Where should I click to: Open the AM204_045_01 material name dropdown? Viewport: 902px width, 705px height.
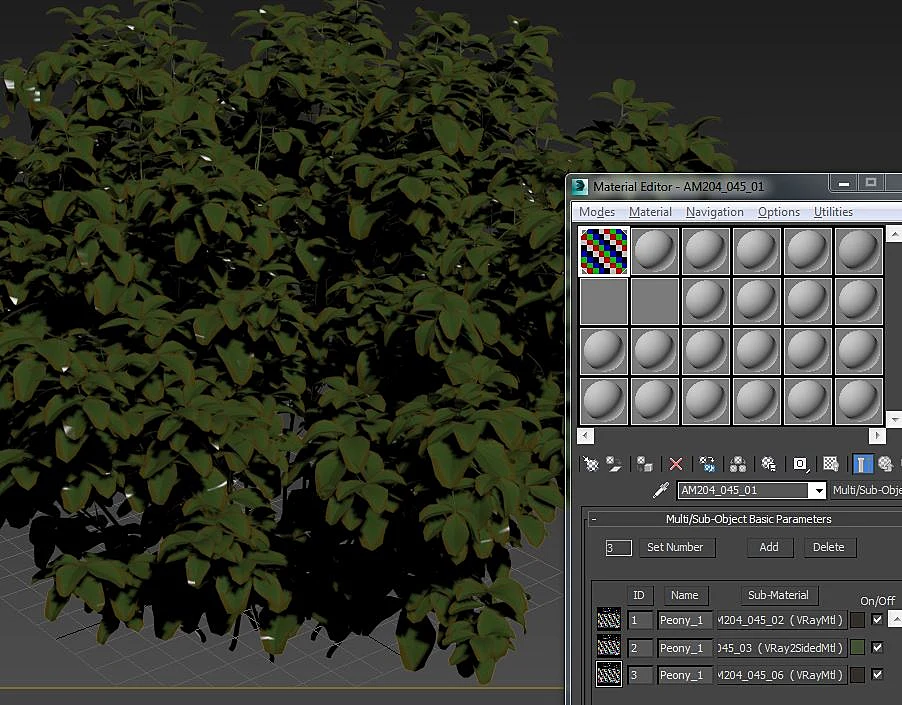[x=818, y=491]
